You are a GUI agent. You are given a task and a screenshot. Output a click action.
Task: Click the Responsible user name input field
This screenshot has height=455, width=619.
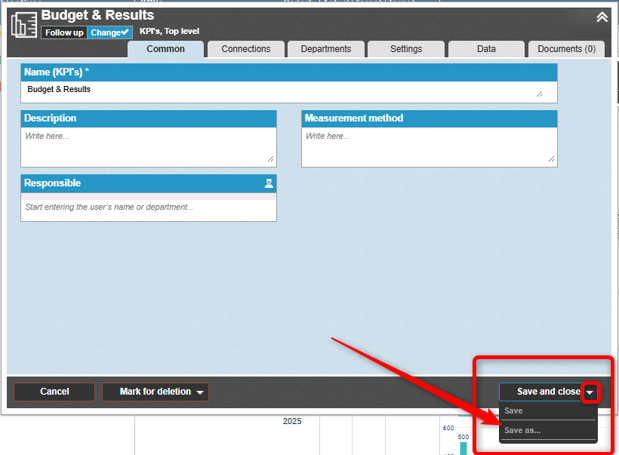pos(148,207)
